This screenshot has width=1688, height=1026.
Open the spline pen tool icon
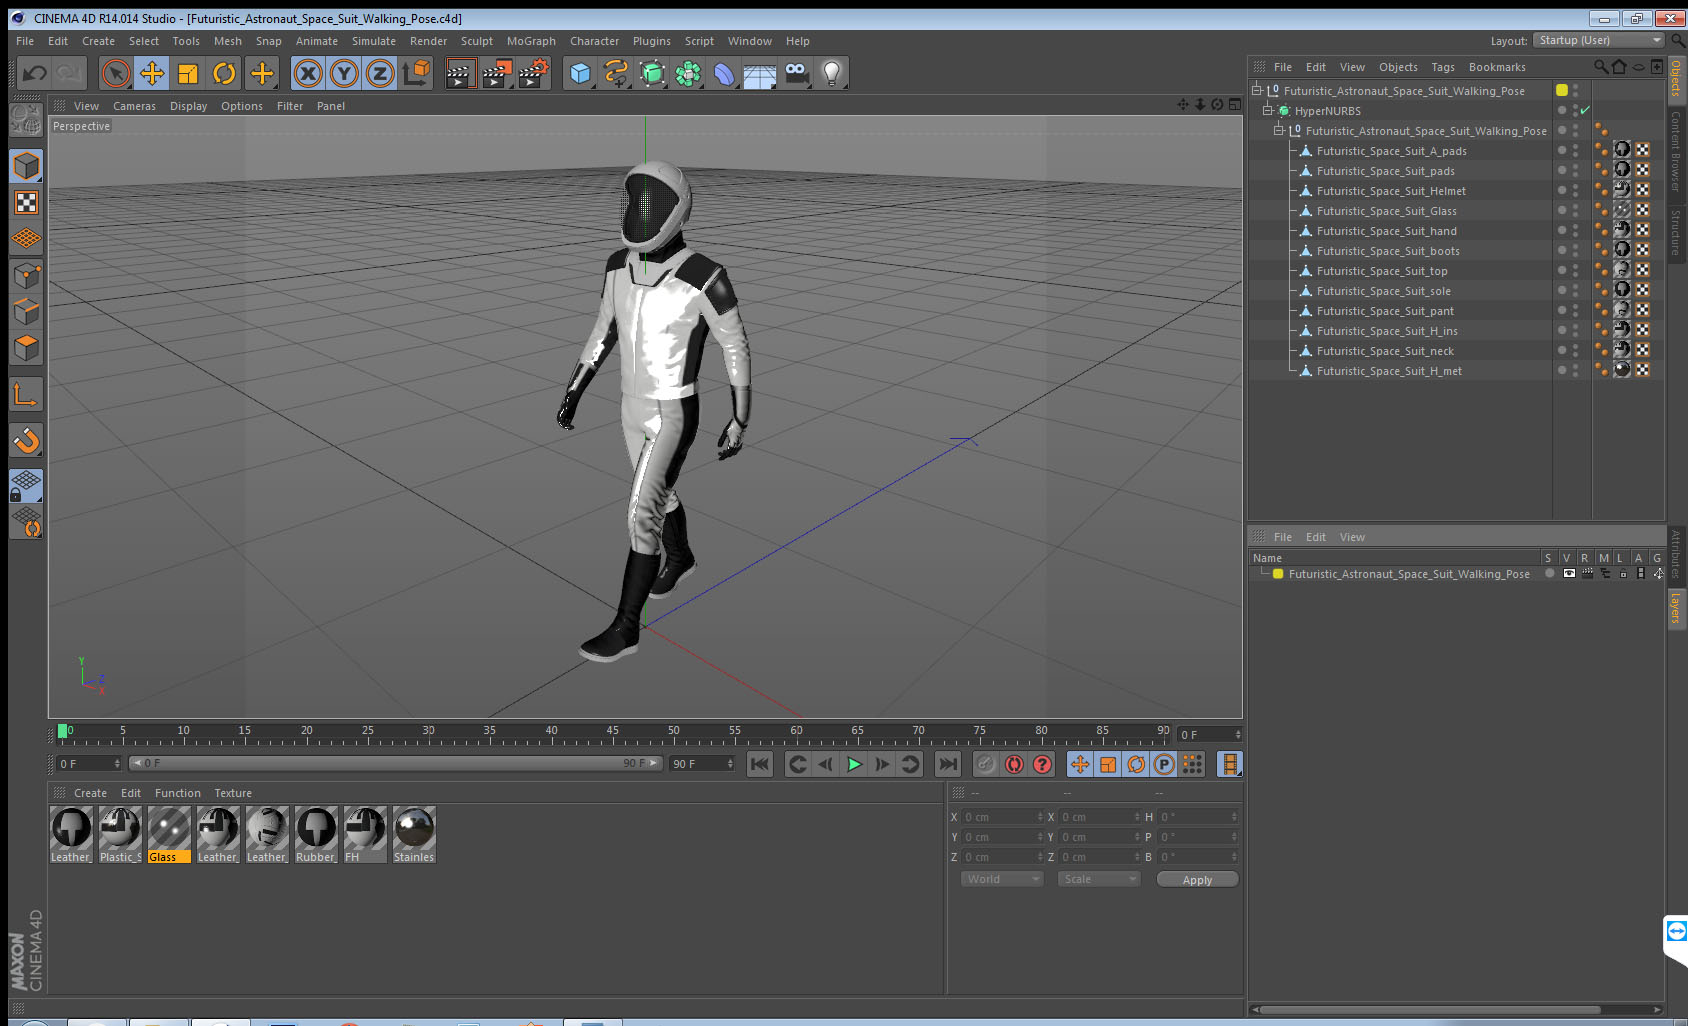616,73
